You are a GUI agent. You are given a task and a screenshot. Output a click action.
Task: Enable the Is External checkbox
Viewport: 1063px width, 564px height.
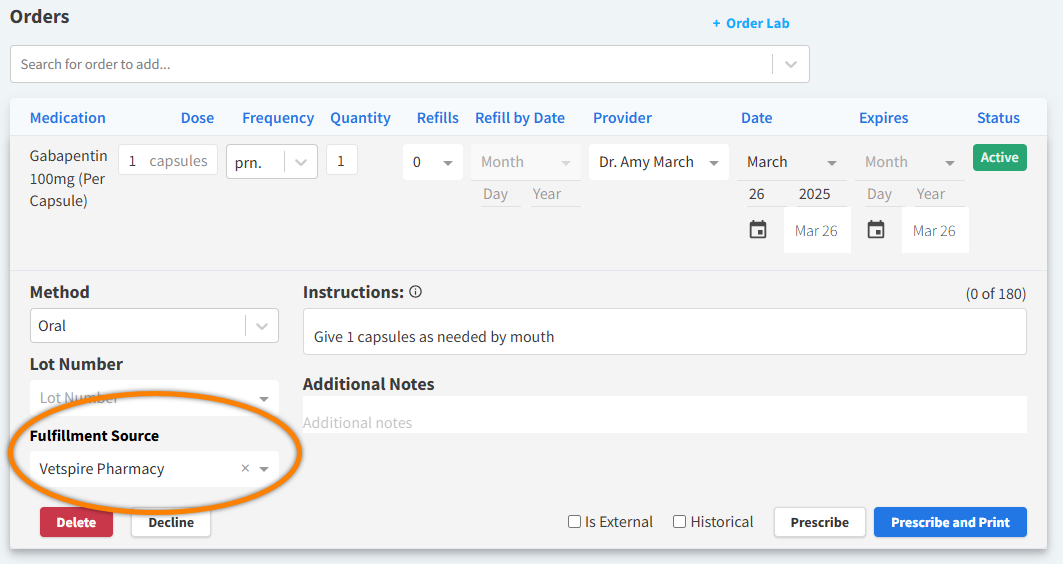coord(574,522)
